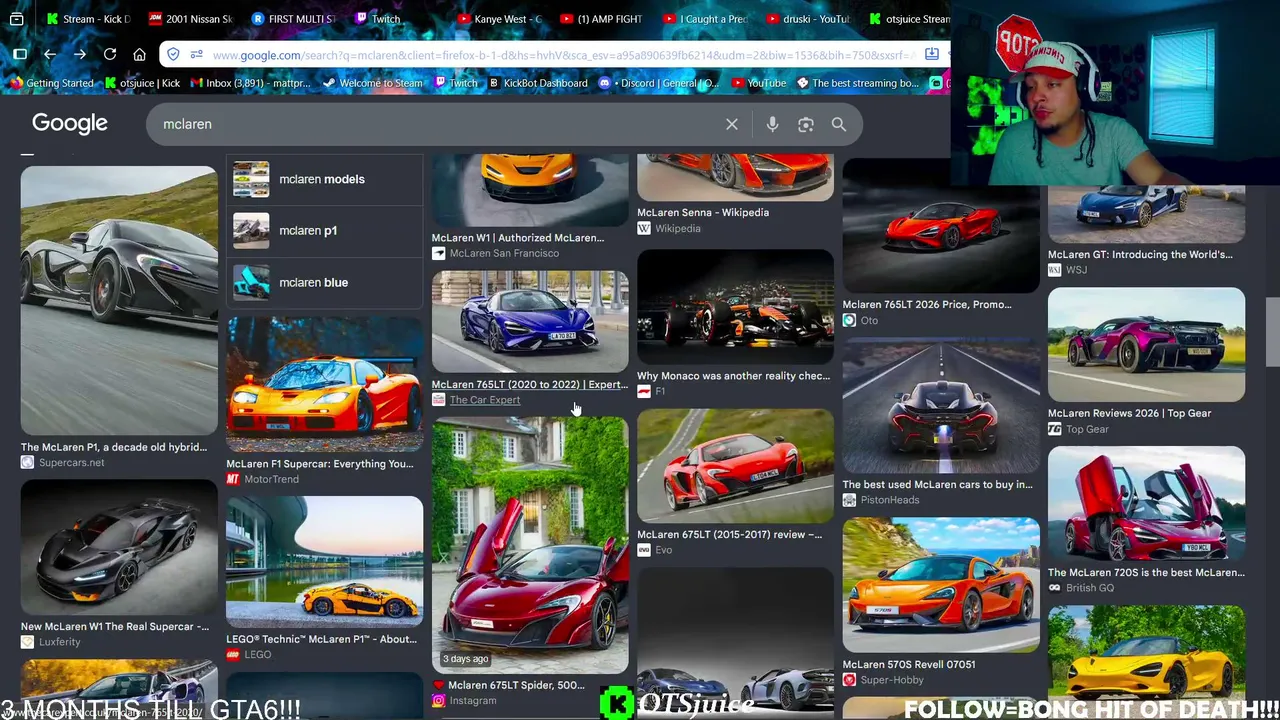The height and width of the screenshot is (720, 1280).
Task: Open the browser home page
Action: pyautogui.click(x=140, y=54)
